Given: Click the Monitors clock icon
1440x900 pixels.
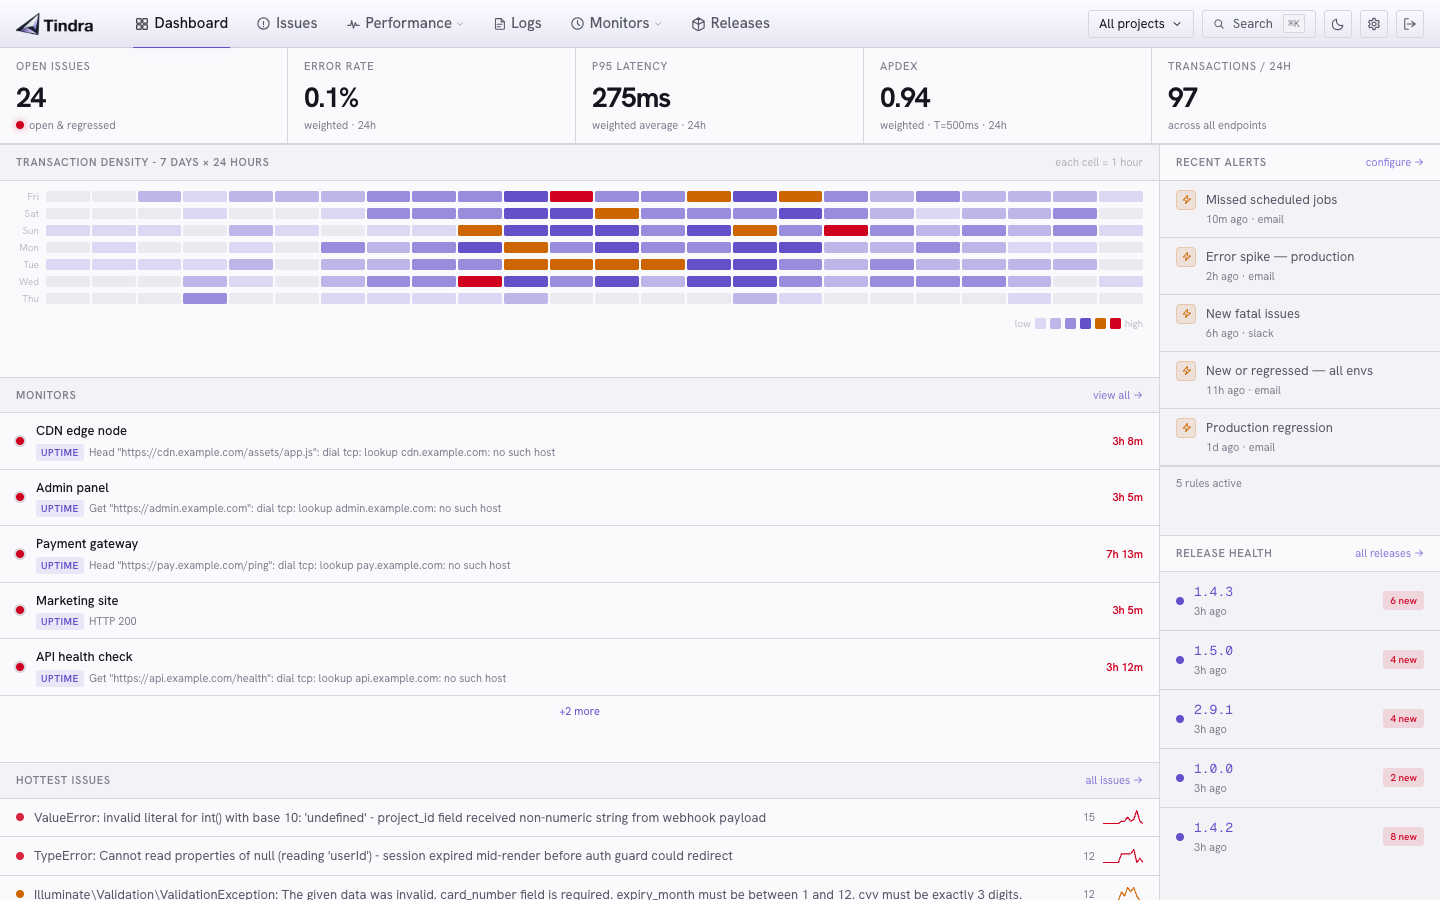Looking at the screenshot, I should pyautogui.click(x=577, y=24).
